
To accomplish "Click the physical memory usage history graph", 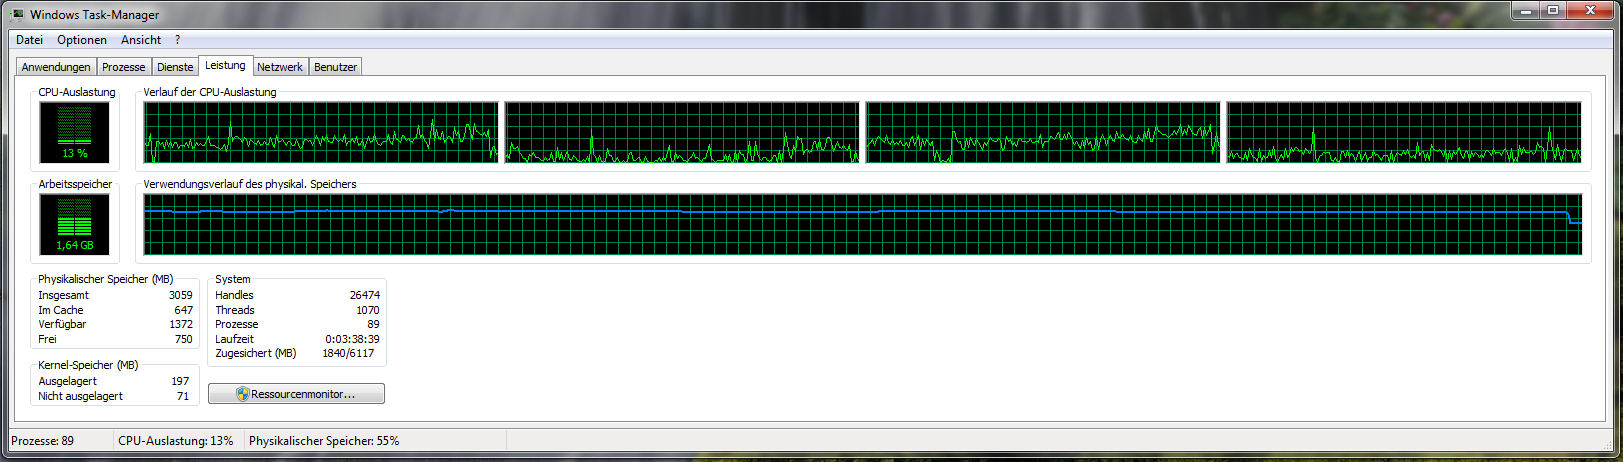I will (862, 224).
